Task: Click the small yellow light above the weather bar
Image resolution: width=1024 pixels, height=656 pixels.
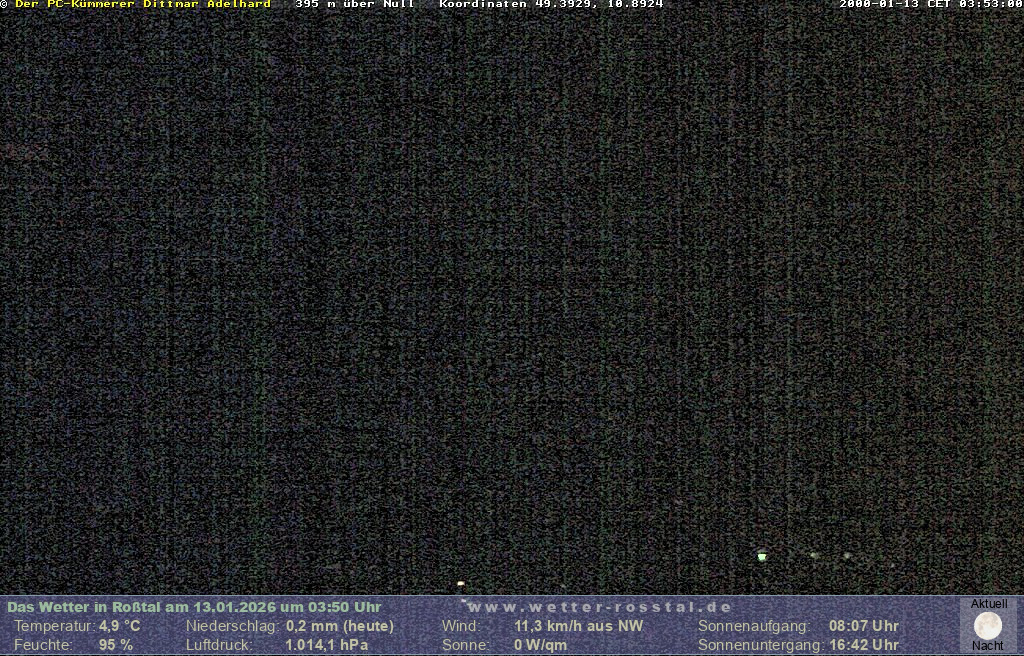Action: [460, 583]
